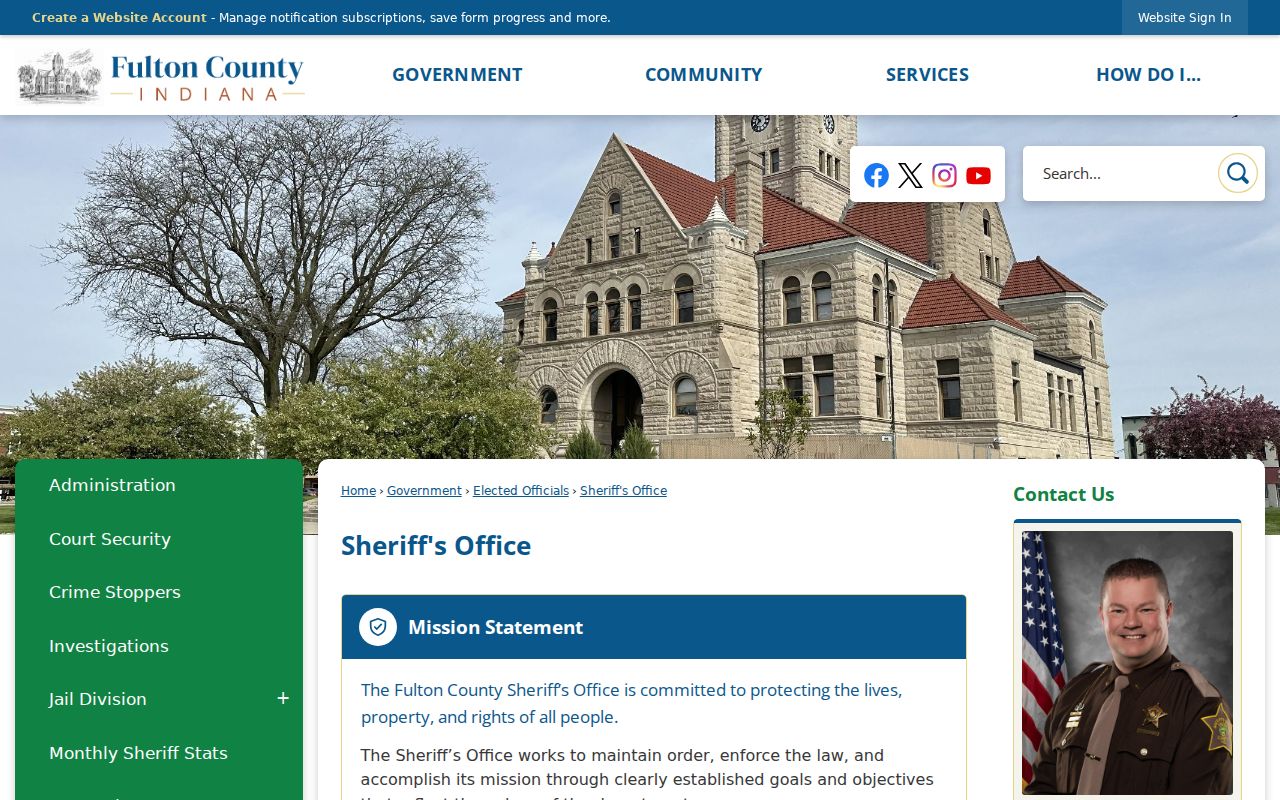This screenshot has width=1280, height=800.
Task: Open the Services menu
Action: [x=927, y=75]
